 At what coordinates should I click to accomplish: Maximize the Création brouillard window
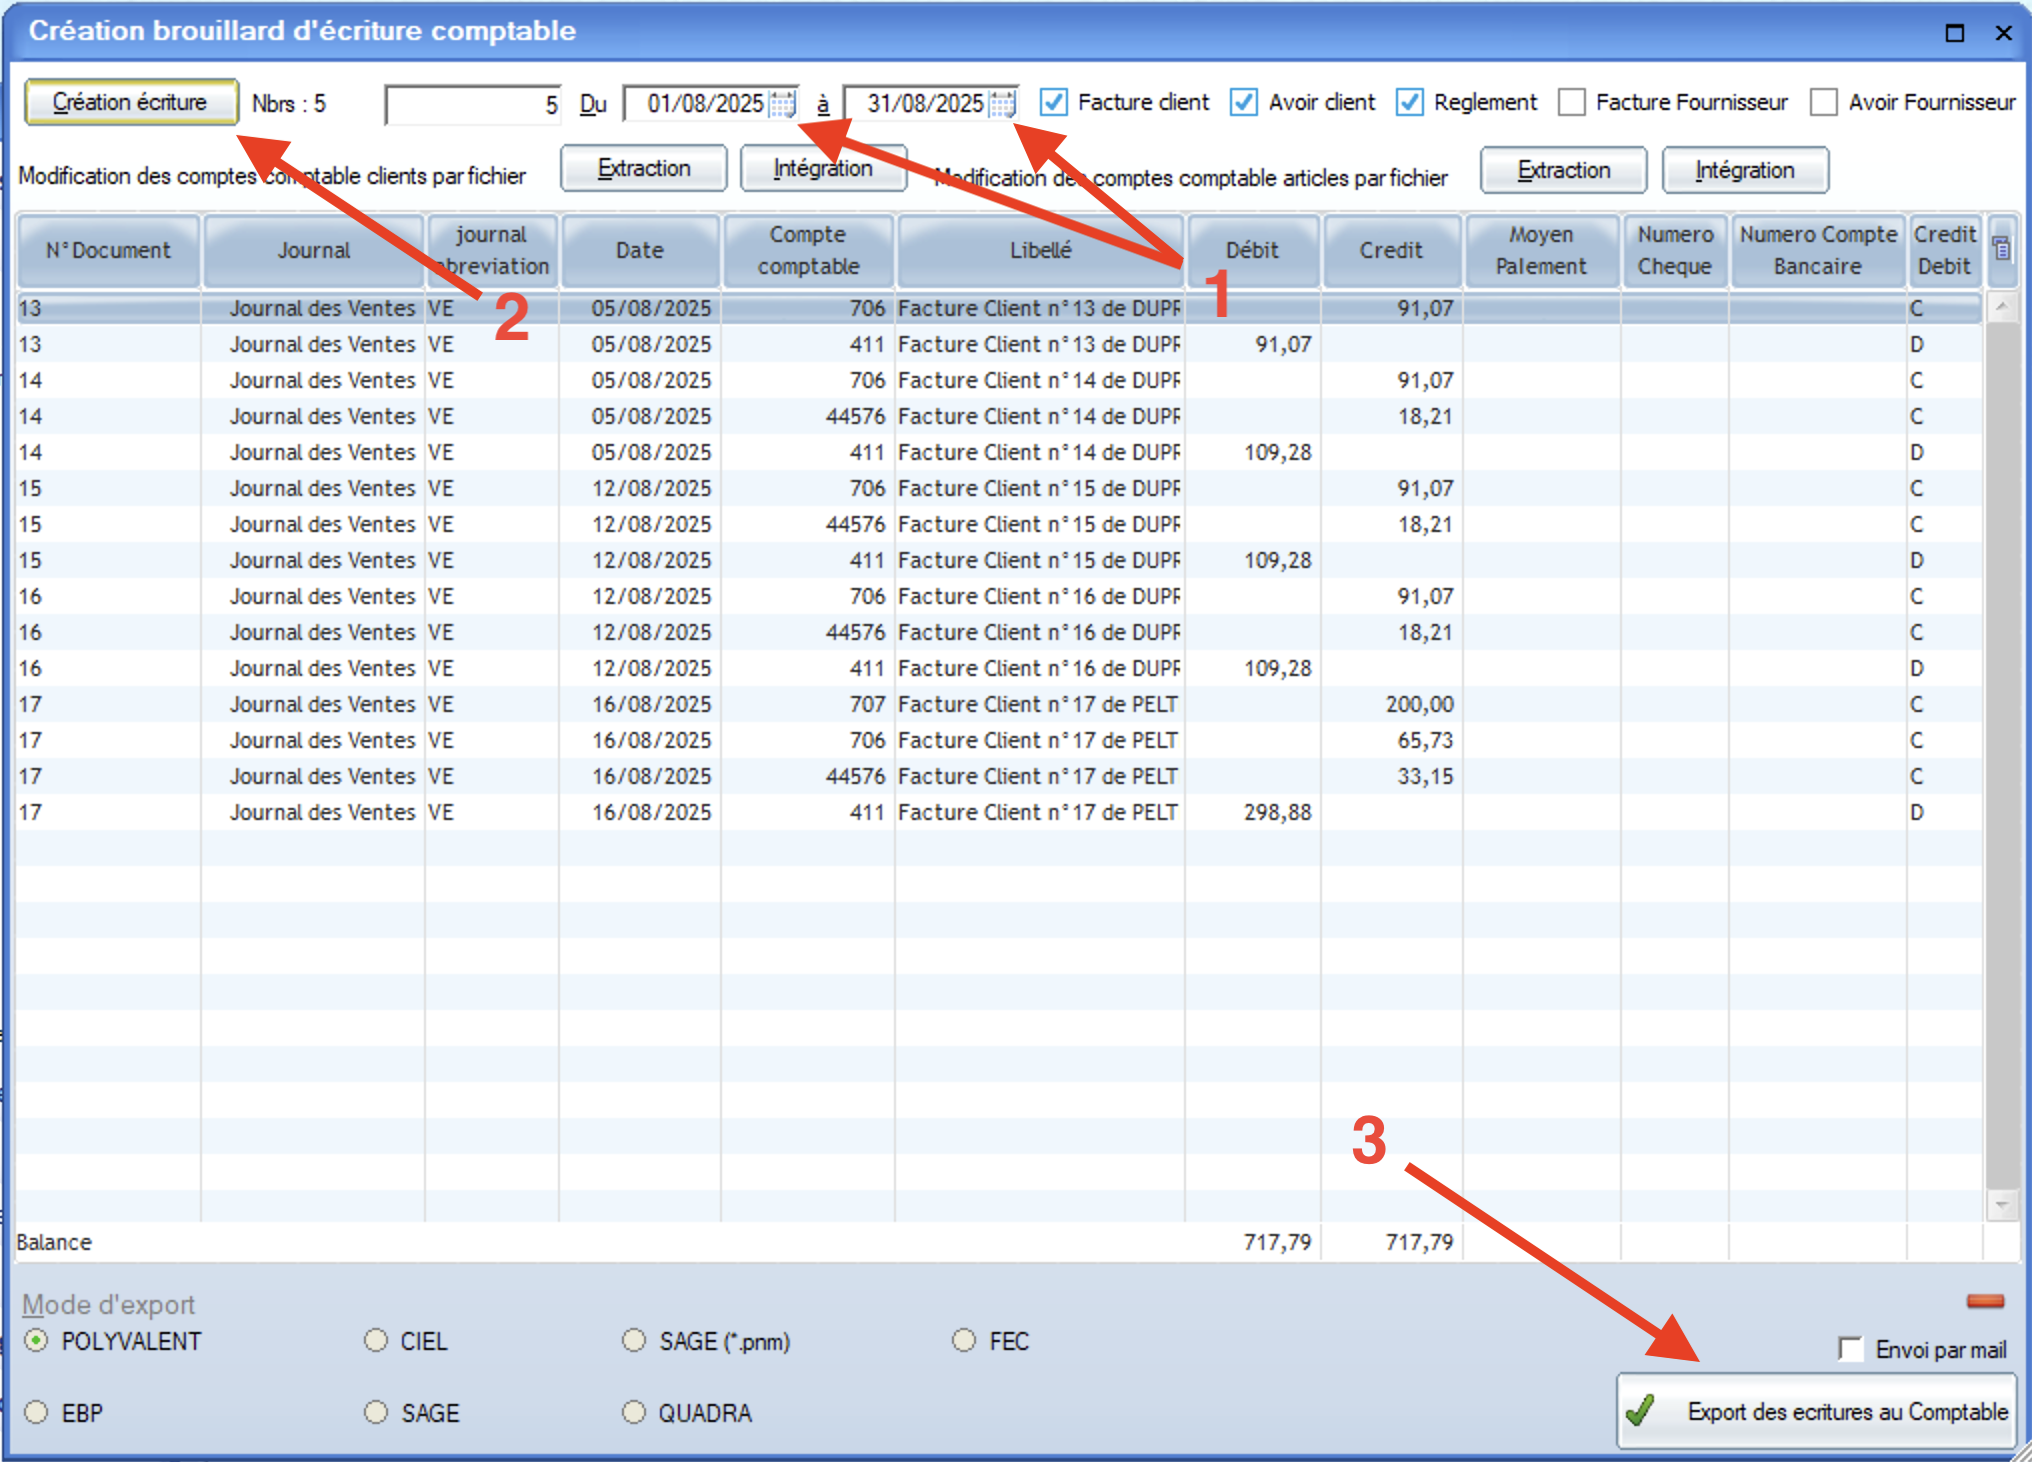click(1954, 33)
